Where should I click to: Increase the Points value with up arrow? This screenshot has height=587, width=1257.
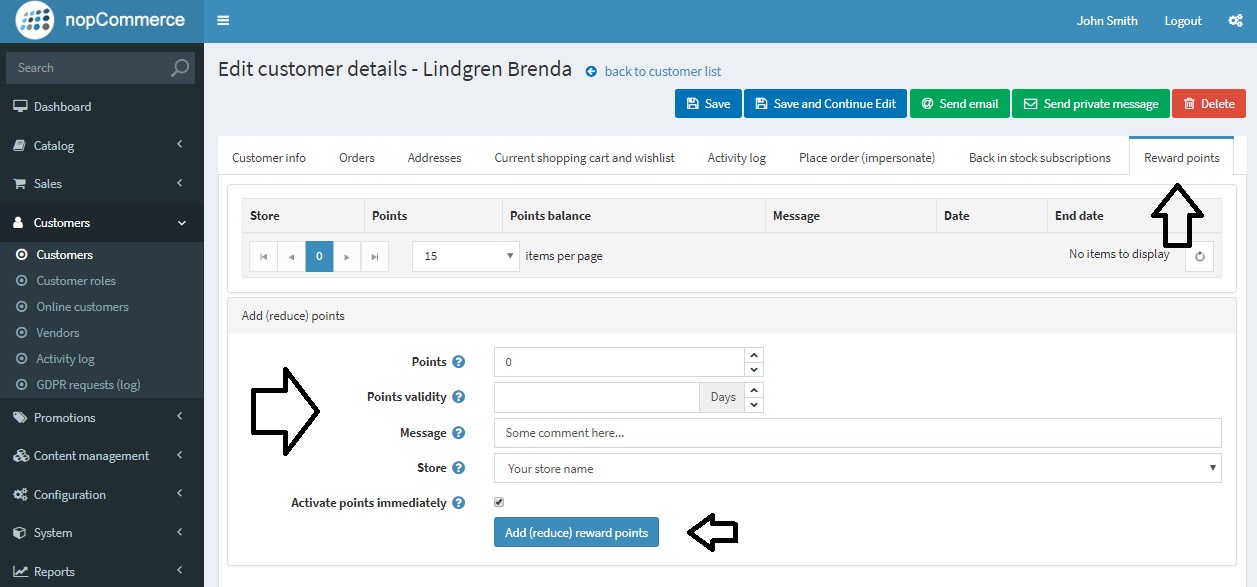(754, 355)
